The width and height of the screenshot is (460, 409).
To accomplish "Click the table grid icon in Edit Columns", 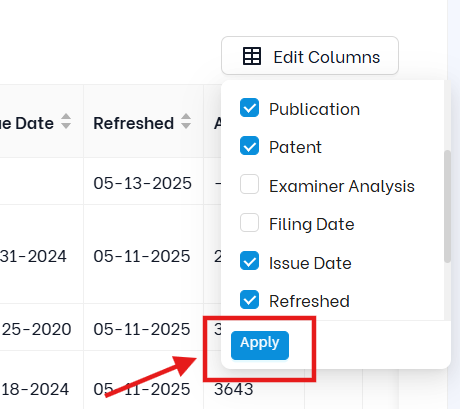I will pos(252,56).
